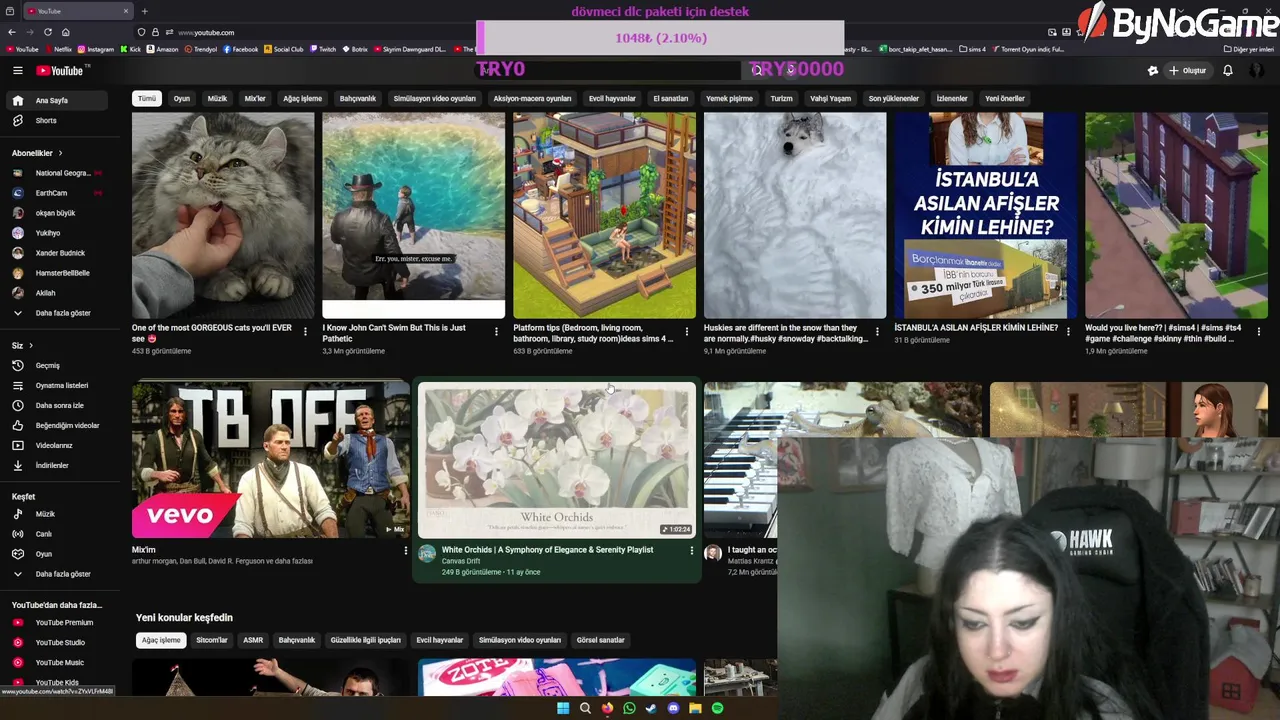The width and height of the screenshot is (1280, 720).
Task: Open Spotify from the taskbar
Action: (x=717, y=708)
